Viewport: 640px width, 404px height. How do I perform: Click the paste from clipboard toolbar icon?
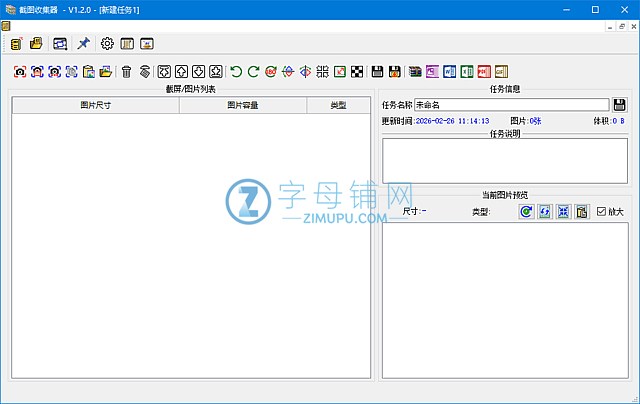(88, 71)
